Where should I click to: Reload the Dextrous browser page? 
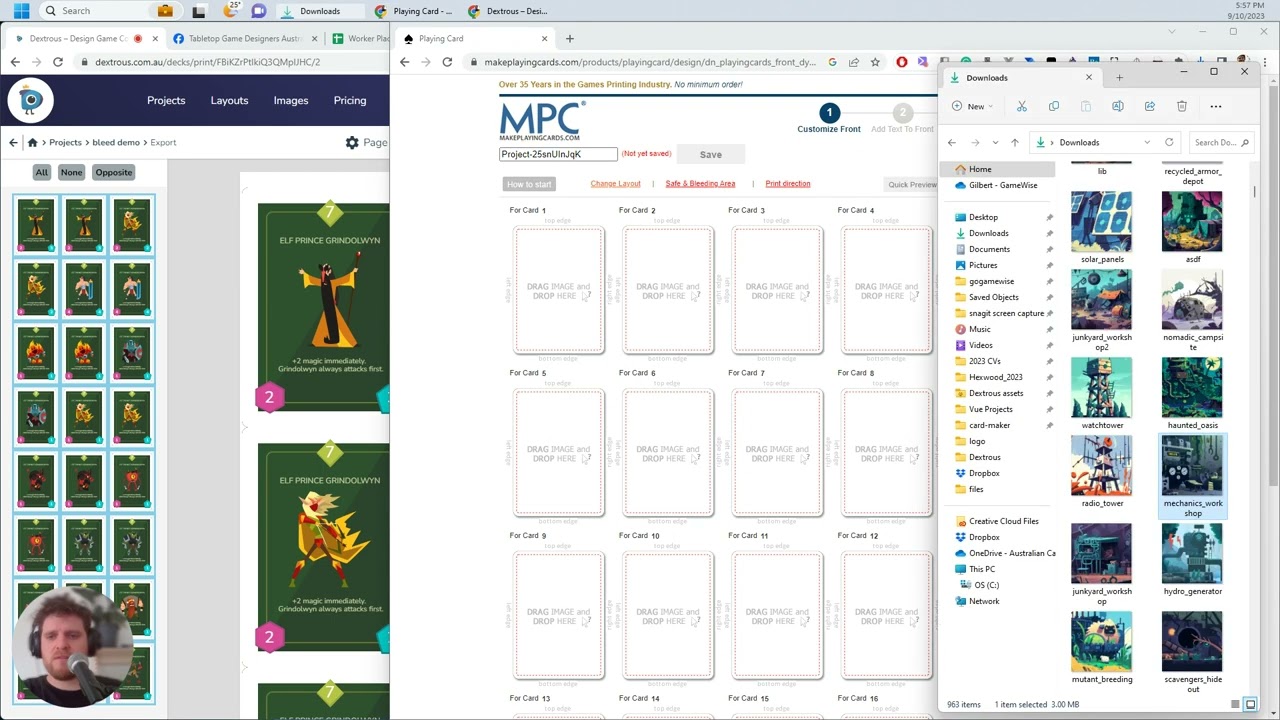(58, 62)
